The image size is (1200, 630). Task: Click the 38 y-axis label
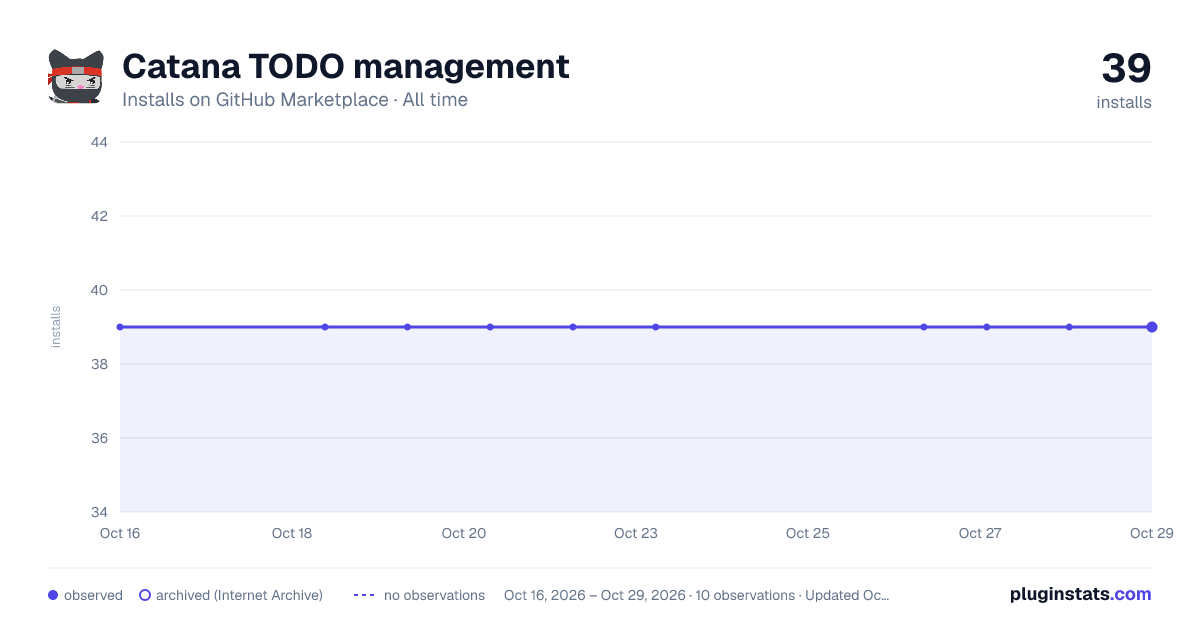click(x=99, y=364)
